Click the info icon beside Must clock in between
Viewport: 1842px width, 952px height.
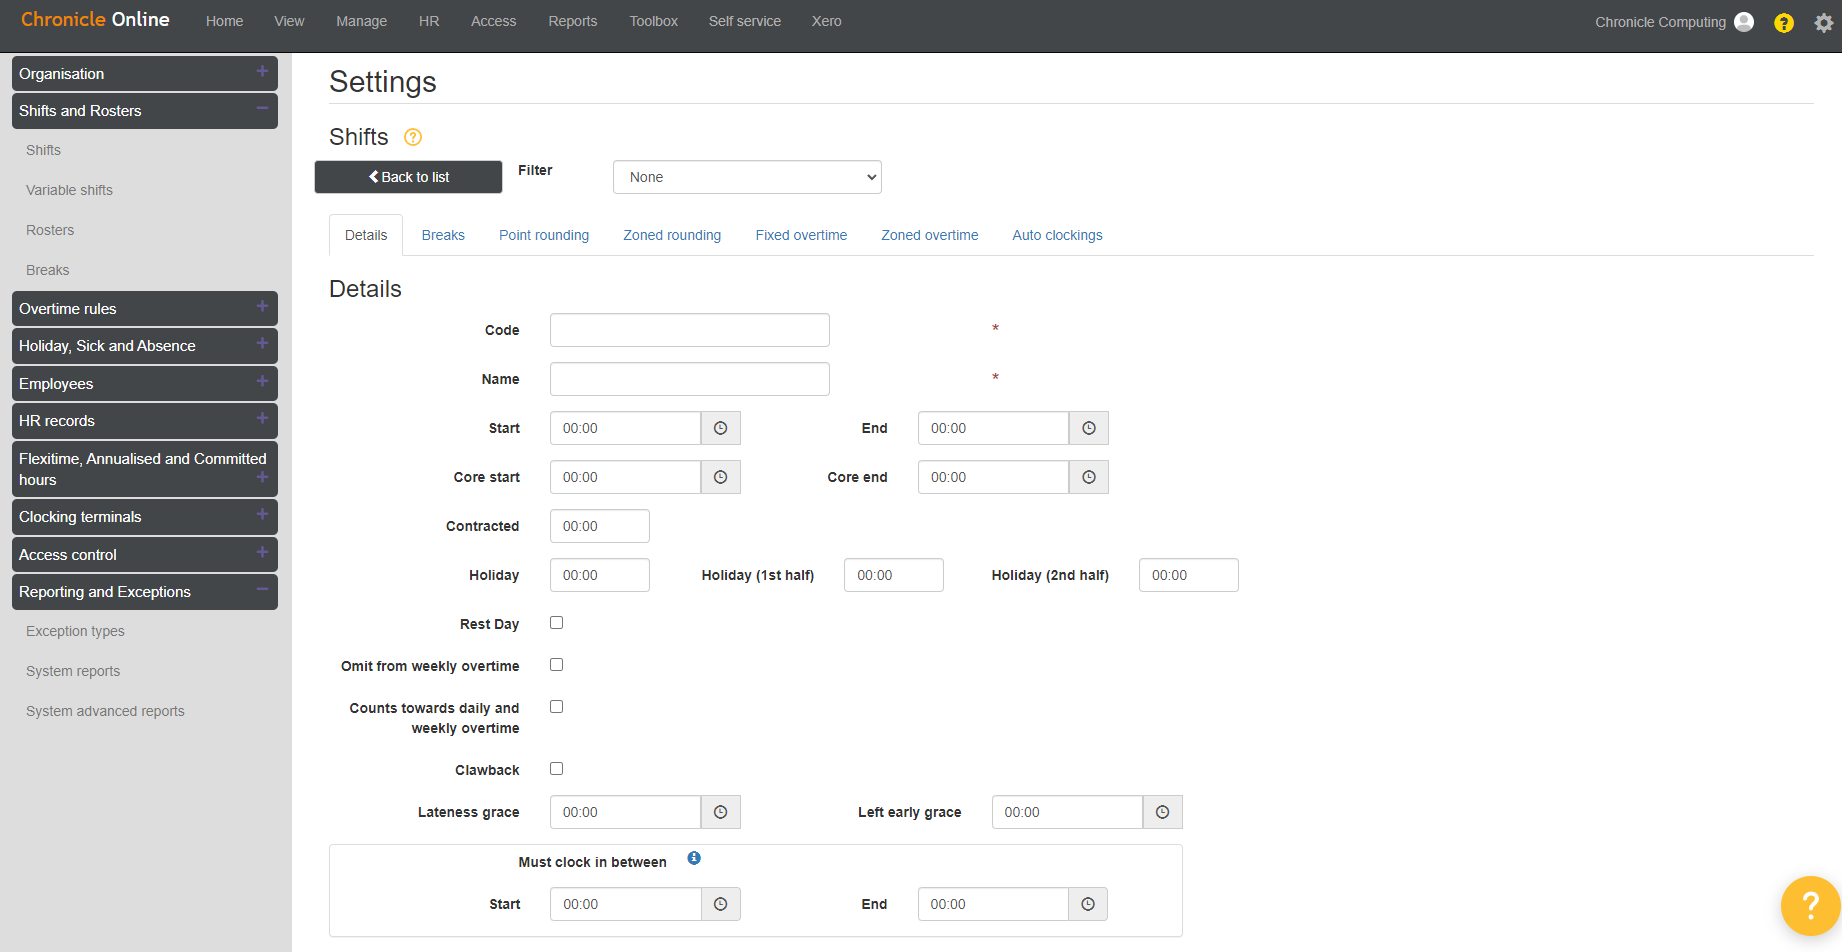[x=694, y=858]
